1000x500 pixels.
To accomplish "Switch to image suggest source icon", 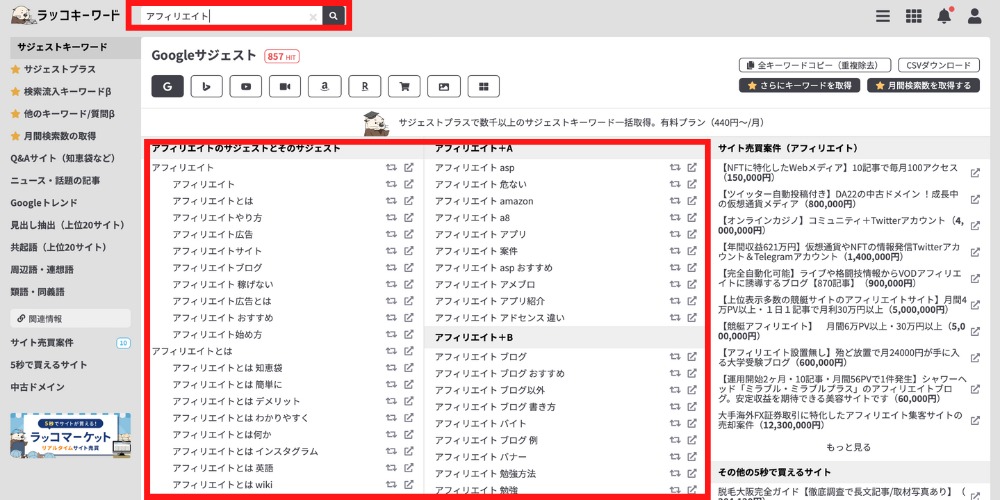I will [443, 87].
